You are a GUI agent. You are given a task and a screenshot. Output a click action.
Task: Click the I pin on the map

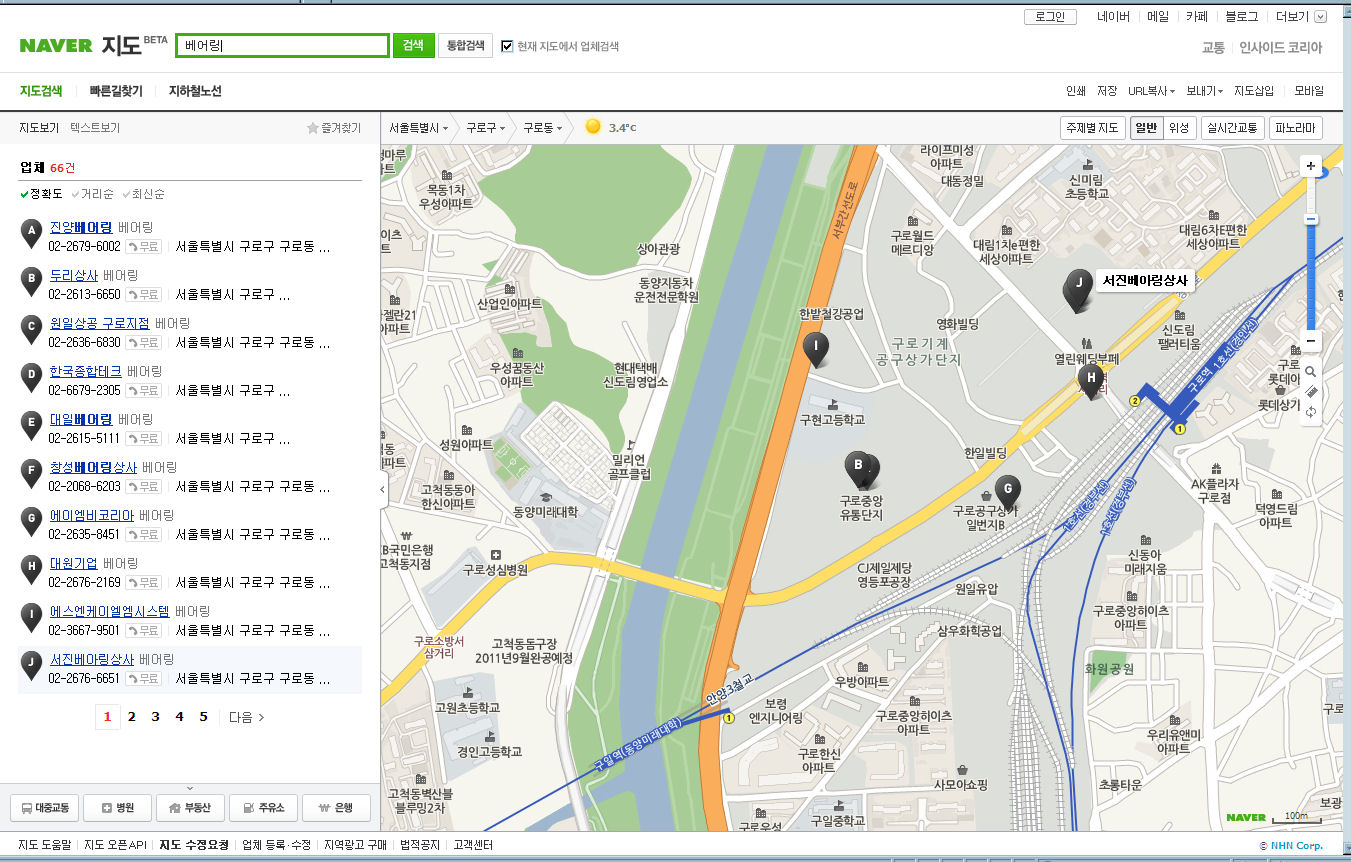pyautogui.click(x=816, y=350)
